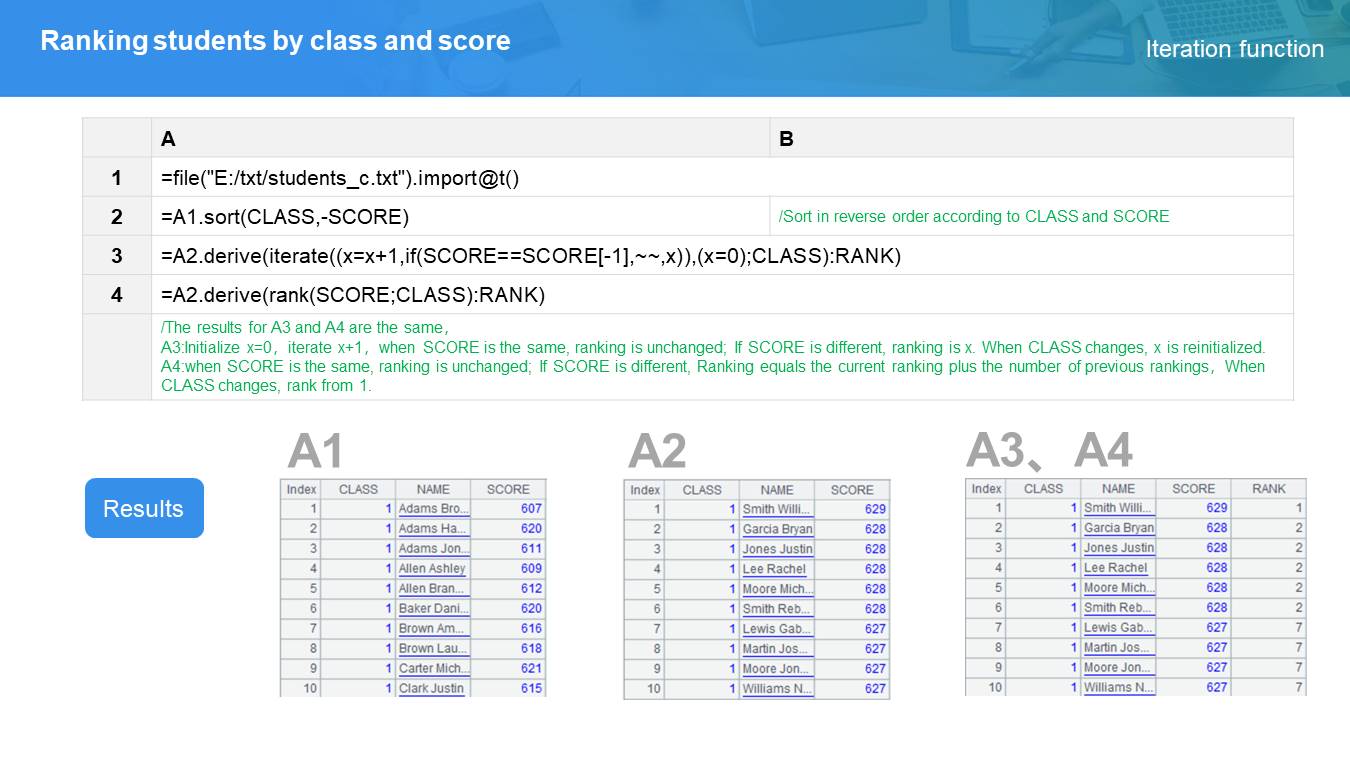Select the cell containing =file("E:/txt/students_c.txt").import@t()
This screenshot has width=1350, height=759.
722,177
